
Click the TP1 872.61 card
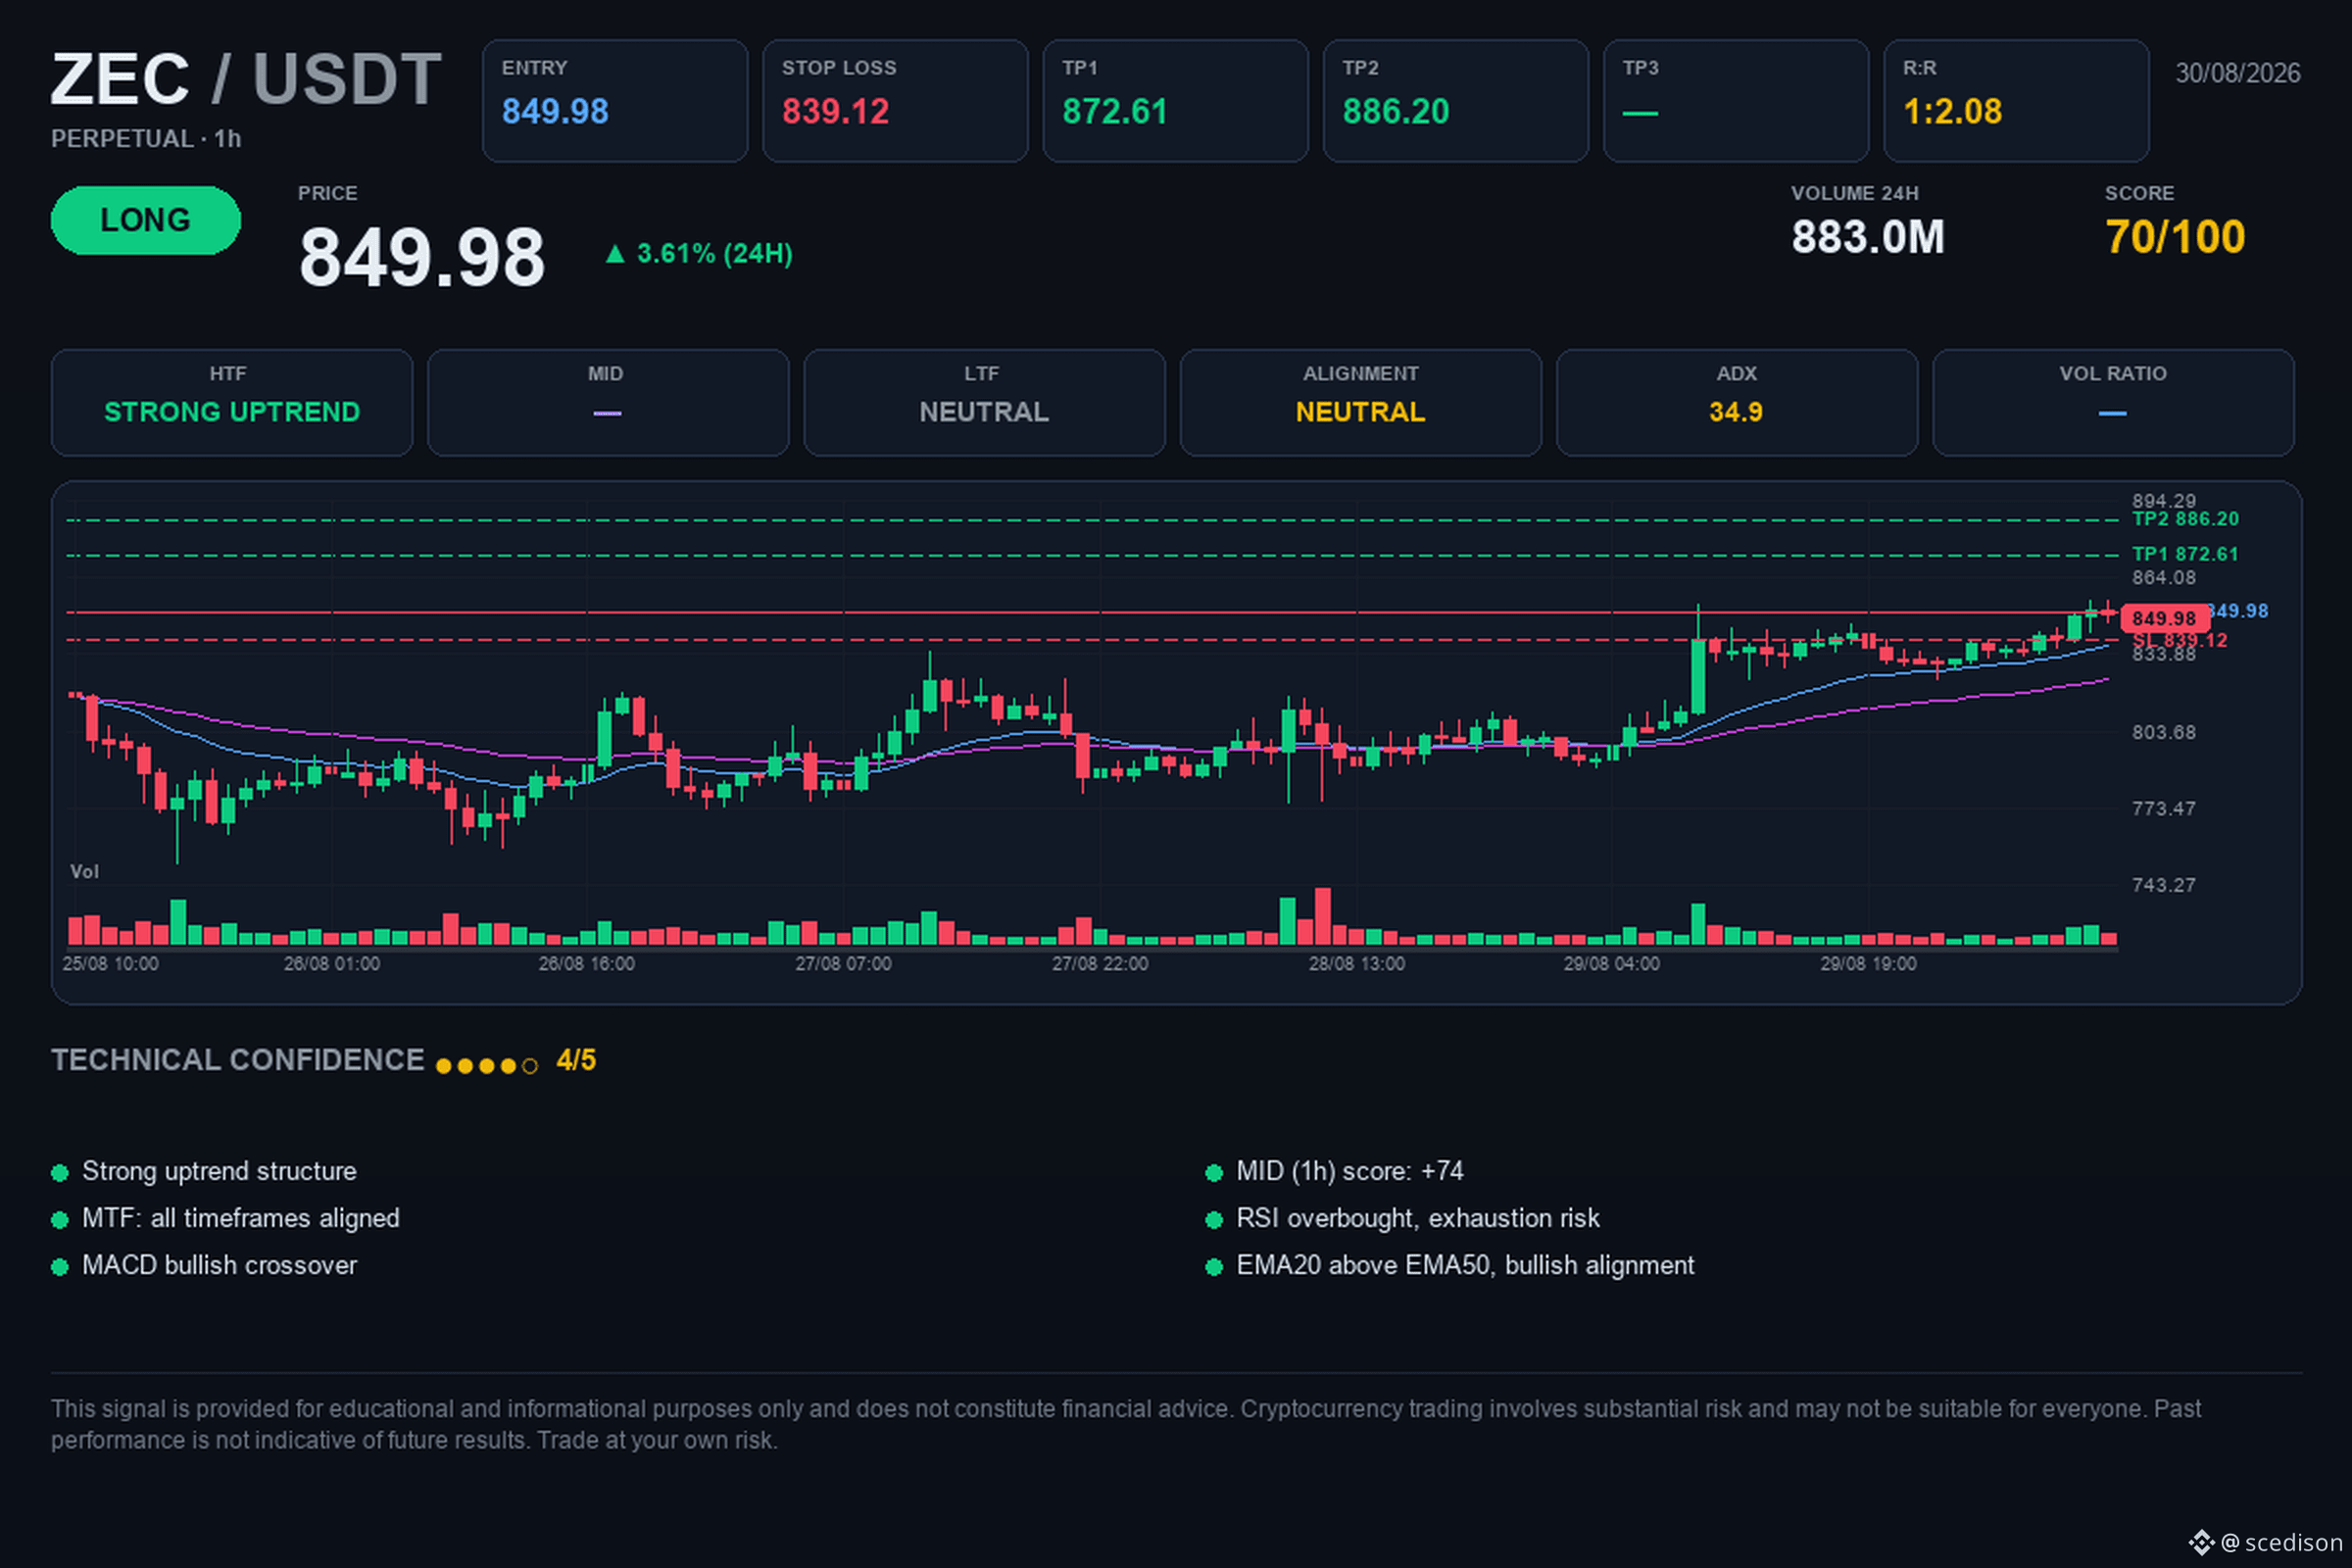tap(1175, 101)
